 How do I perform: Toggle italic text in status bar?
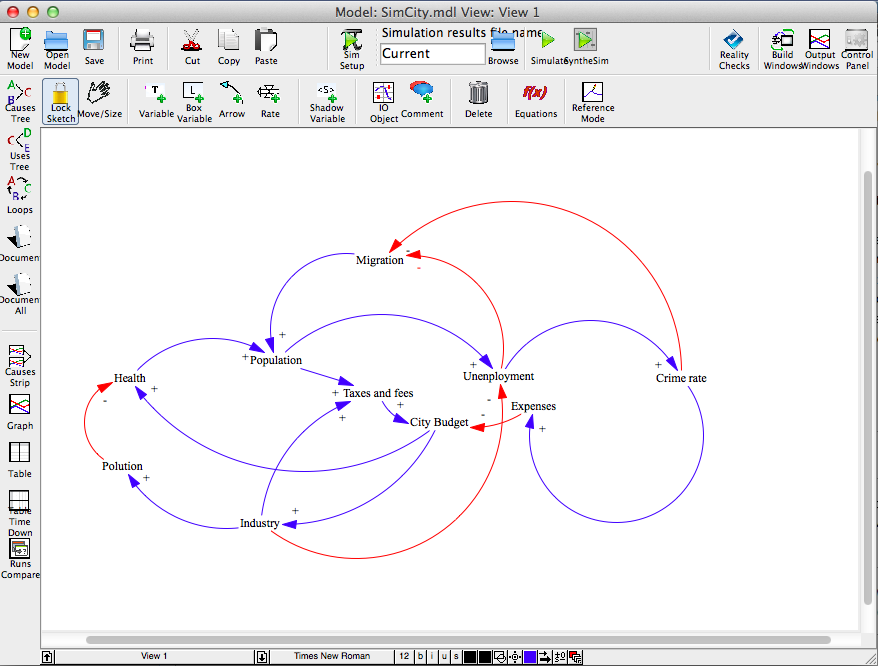pos(433,656)
